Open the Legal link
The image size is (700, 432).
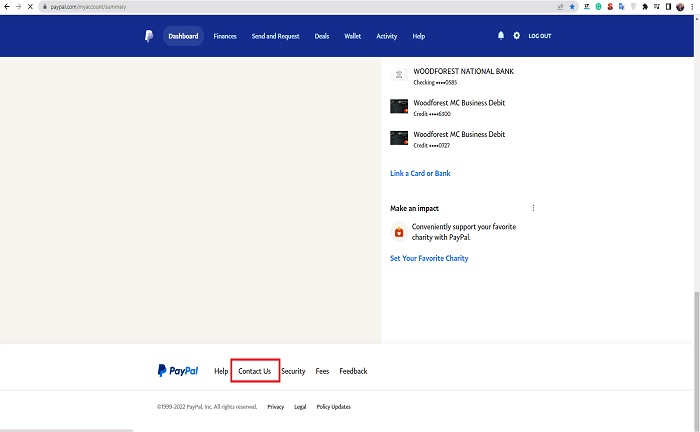300,407
